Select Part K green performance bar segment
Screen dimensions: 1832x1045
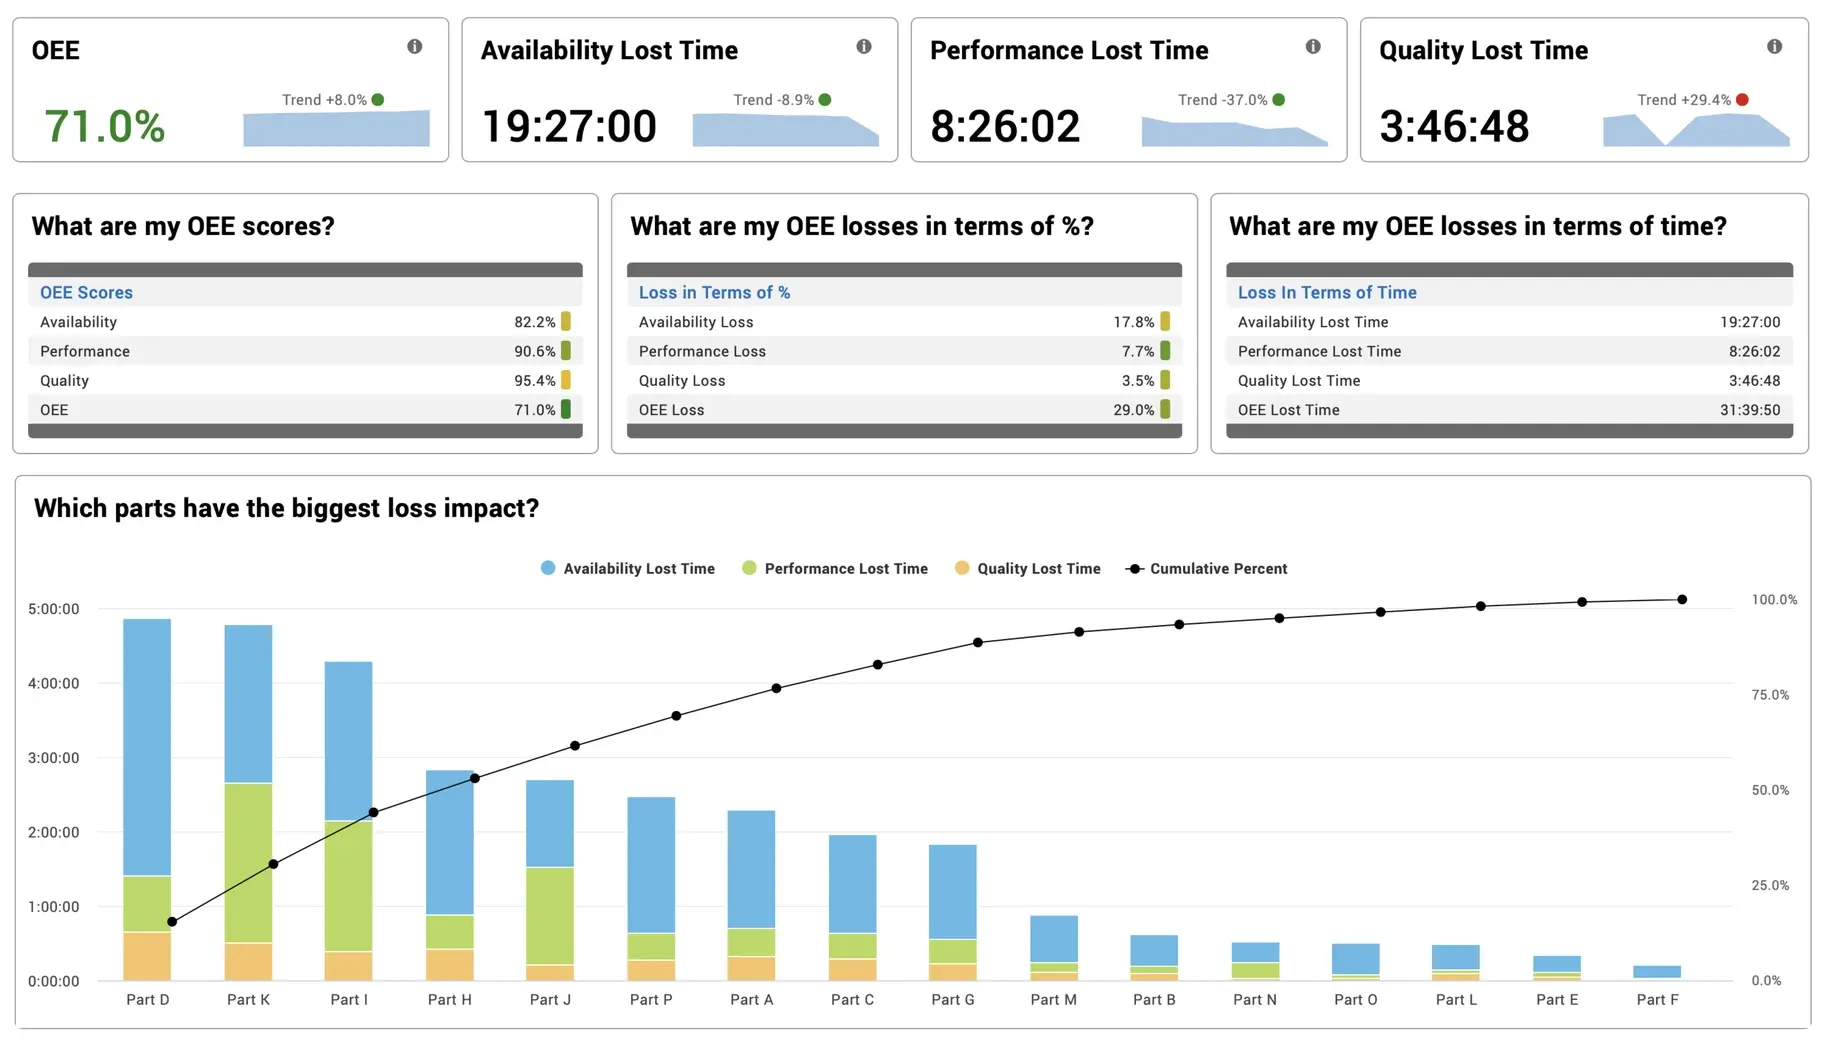pos(248,863)
